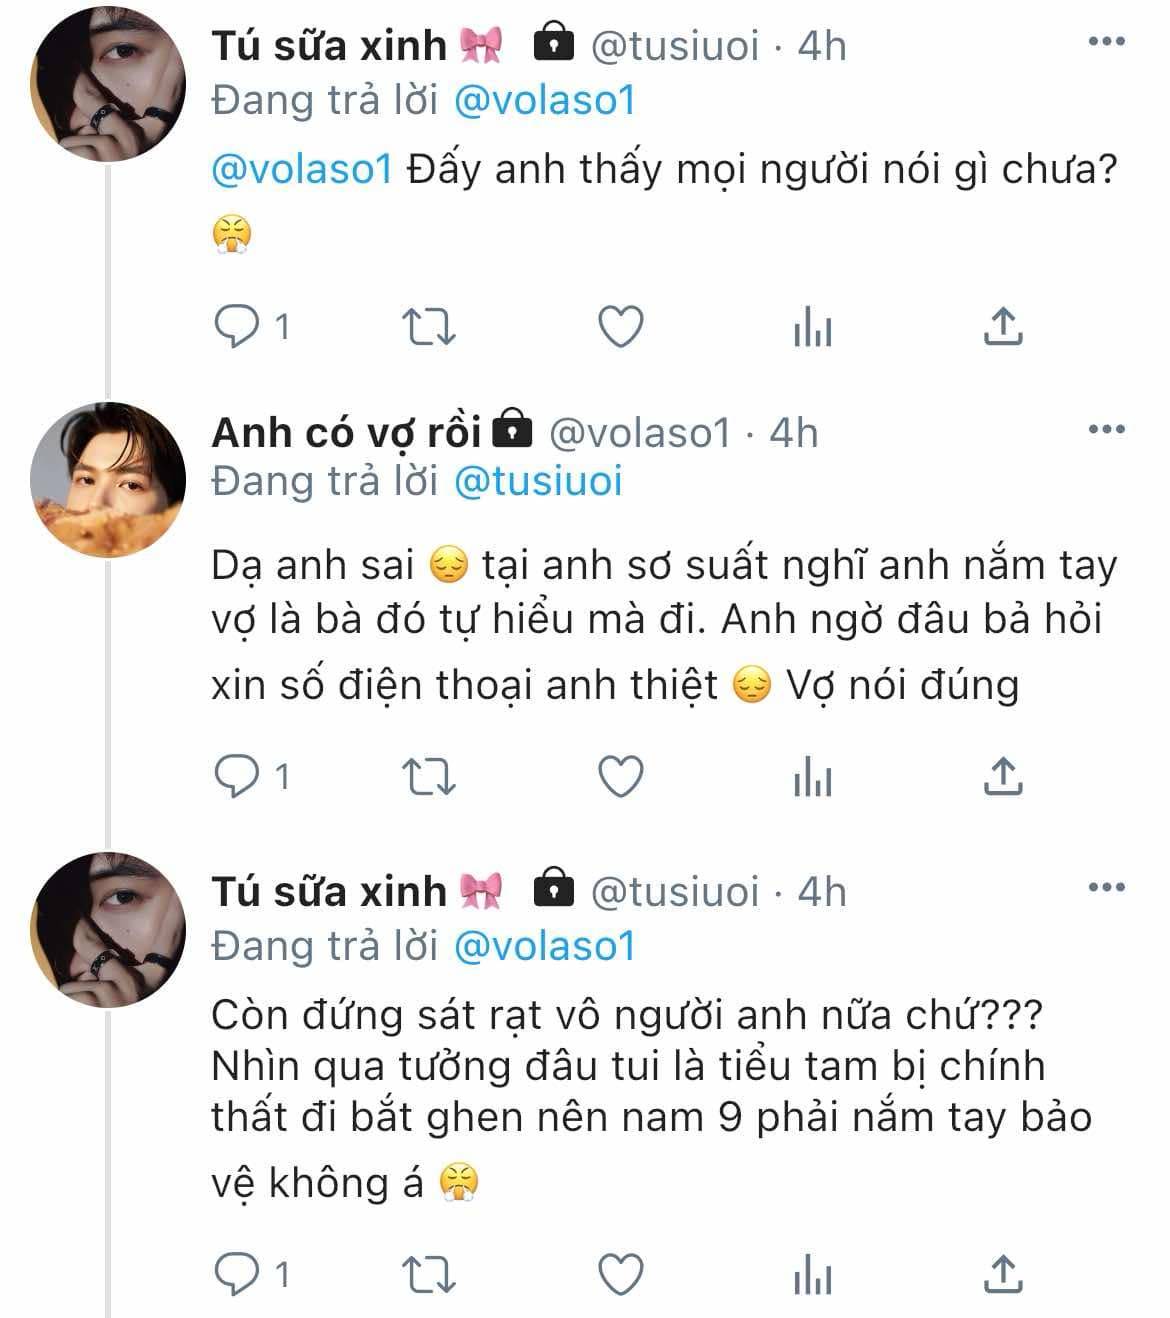Viewport: 1170px width, 1318px height.
Task: Like the tweet by Anh có vợ rồi
Action: [x=620, y=776]
